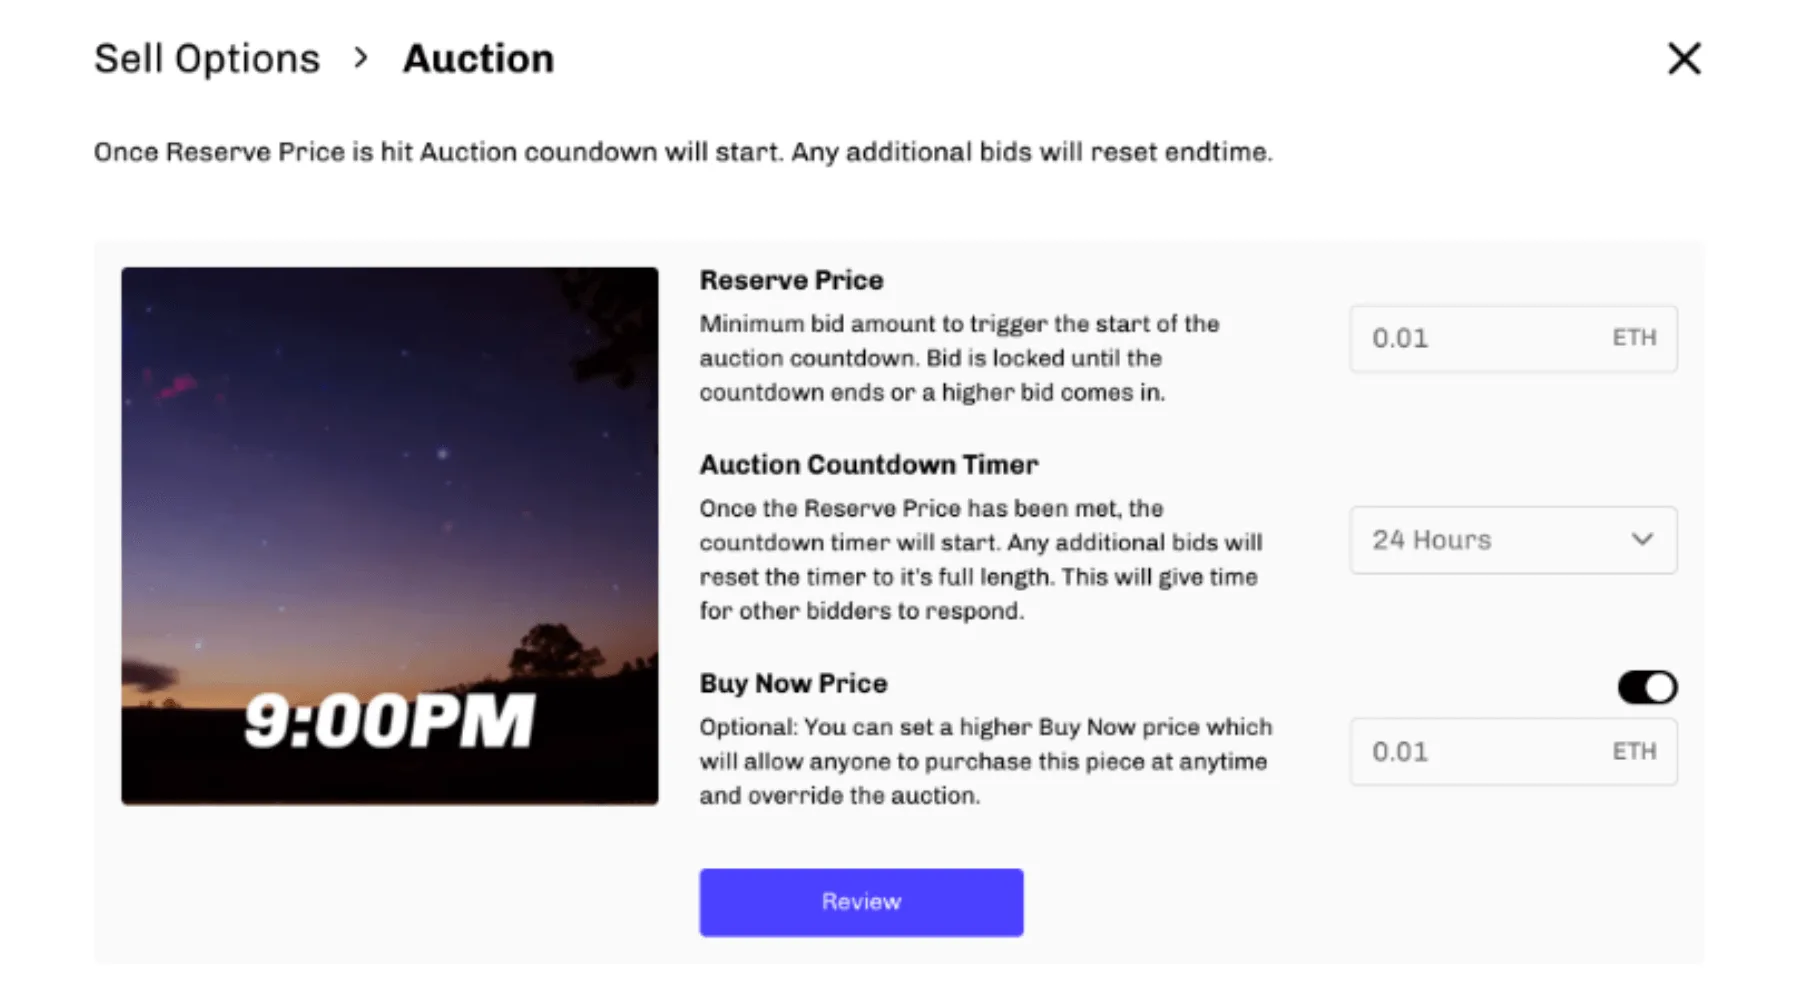The image size is (1800, 1000).
Task: Click the countdown timer dropdown arrow
Action: tap(1641, 540)
